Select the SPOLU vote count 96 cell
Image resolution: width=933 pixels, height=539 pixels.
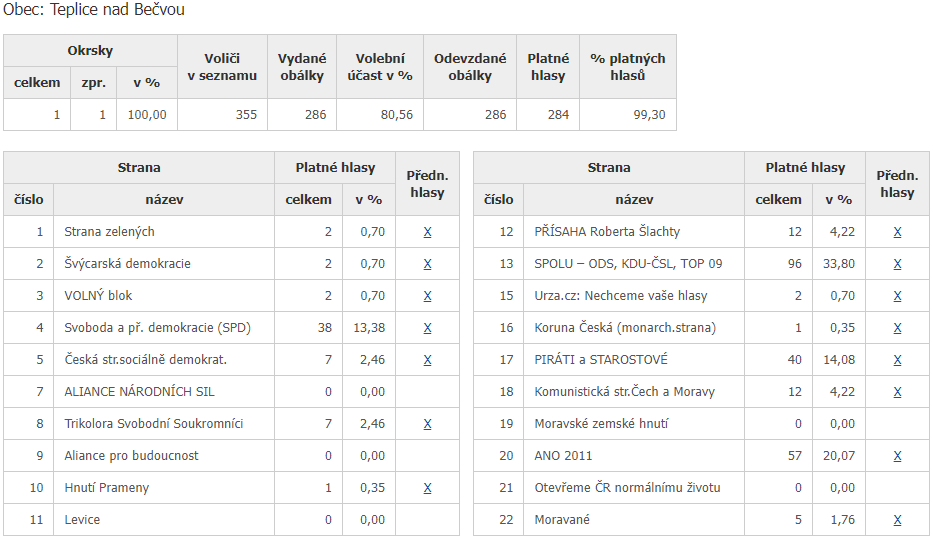pos(793,264)
